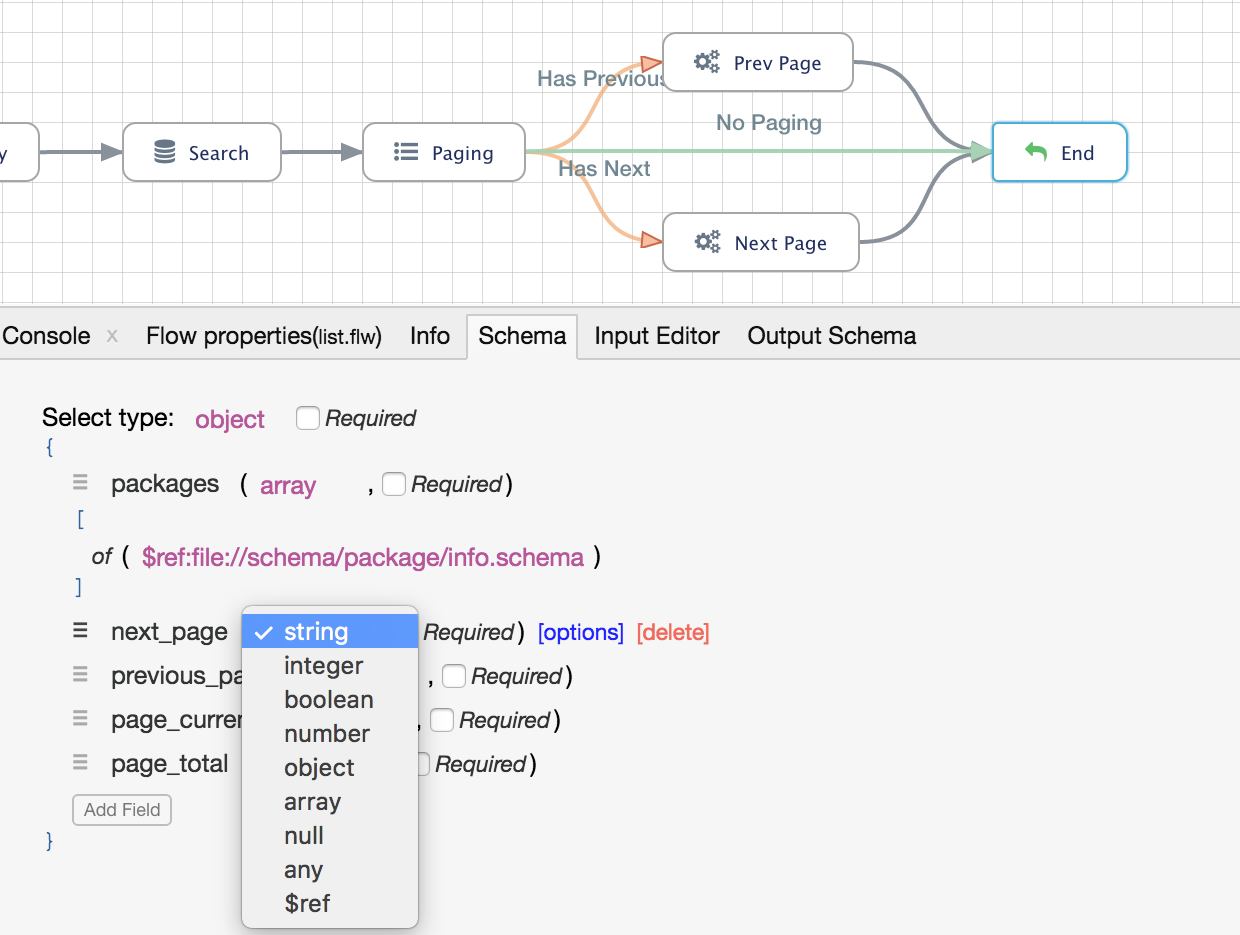This screenshot has height=935, width=1240.
Task: Select the Search flow node
Action: (x=202, y=152)
